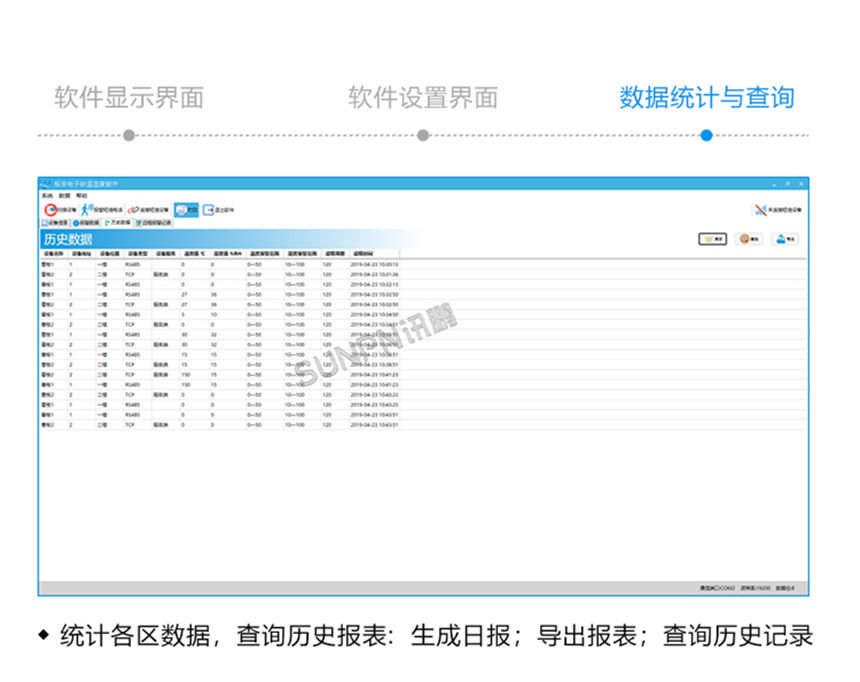The width and height of the screenshot is (860, 682).
Task: Select the red search devices icon on the toolbar
Action: (50, 208)
